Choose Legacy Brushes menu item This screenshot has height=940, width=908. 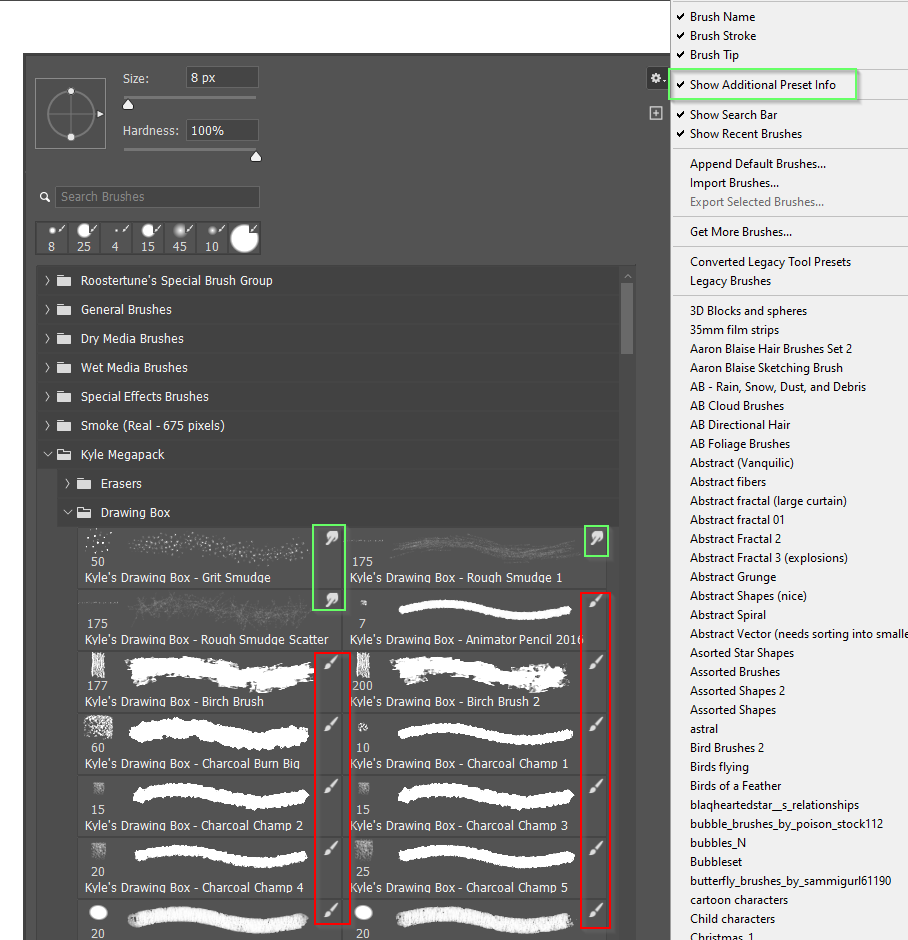click(730, 281)
